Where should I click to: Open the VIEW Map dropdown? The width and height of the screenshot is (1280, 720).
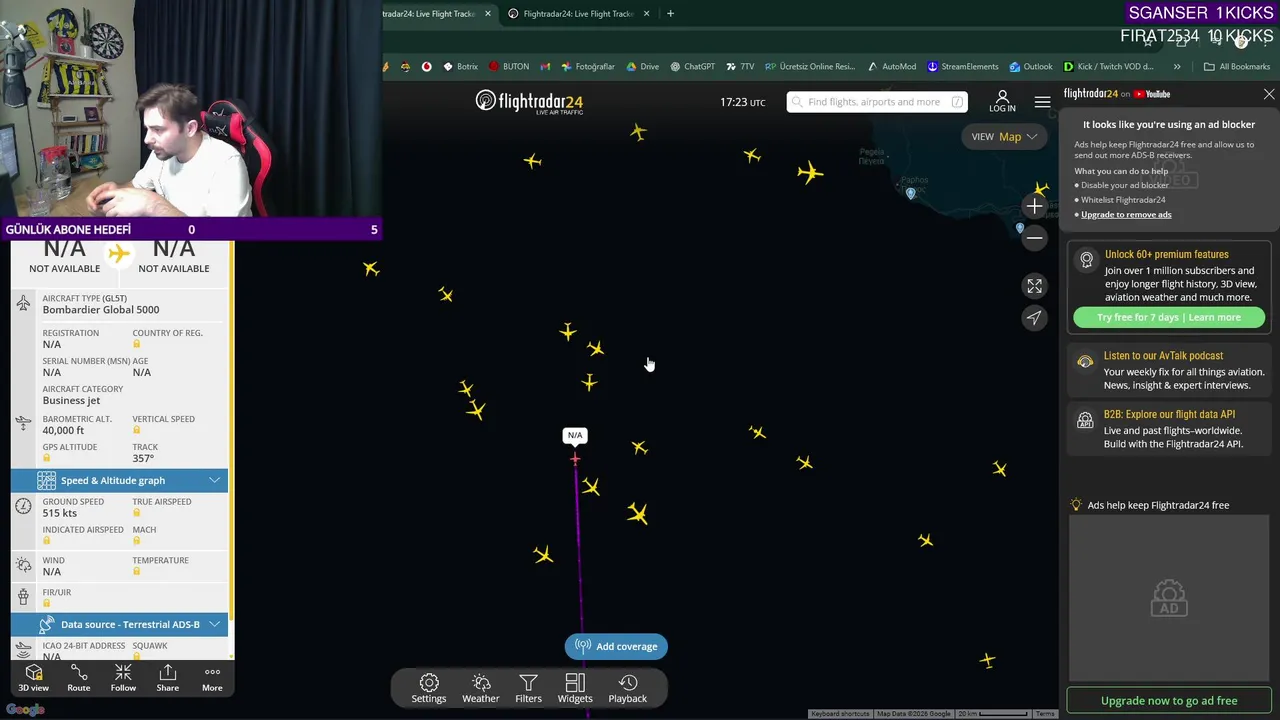click(1004, 137)
